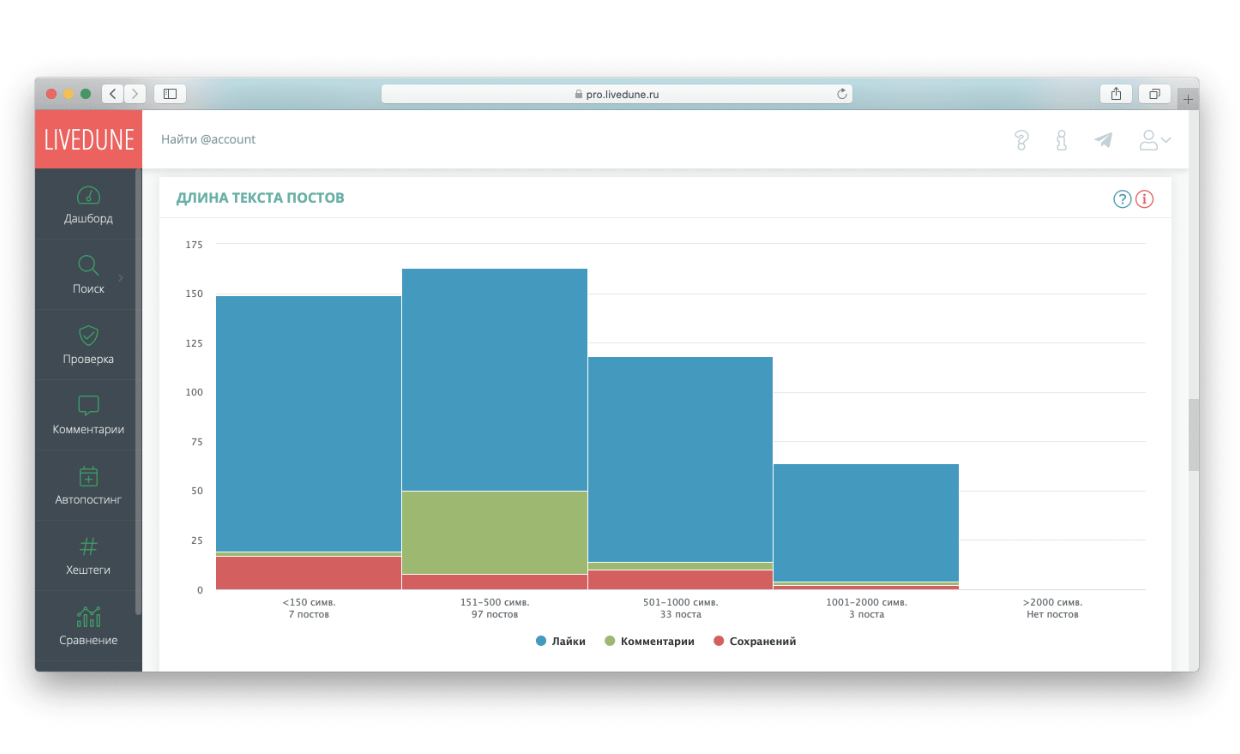Click the LIVEDUNE logo
This screenshot has height=754, width=1240.
(x=88, y=140)
